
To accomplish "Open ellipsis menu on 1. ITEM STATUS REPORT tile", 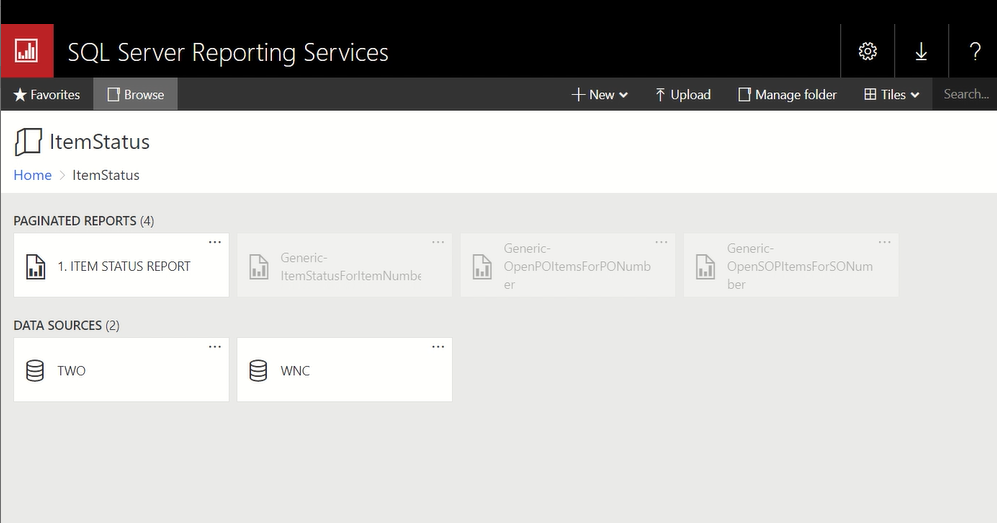I will pyautogui.click(x=214, y=243).
